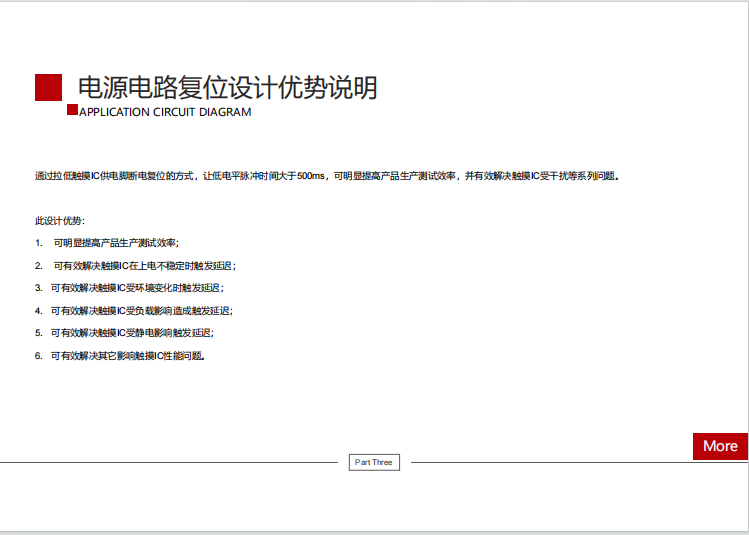Click the small red square before APPLICATION CIRCUIT DIAGRAM
This screenshot has height=535, width=749.
pyautogui.click(x=72, y=110)
